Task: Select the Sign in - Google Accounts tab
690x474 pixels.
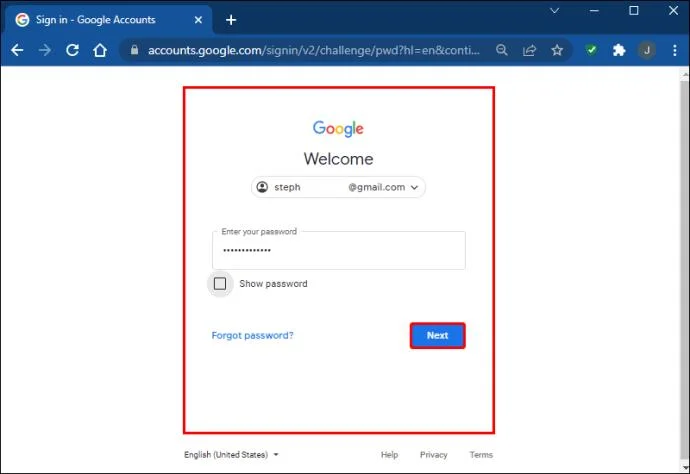Action: [x=108, y=20]
